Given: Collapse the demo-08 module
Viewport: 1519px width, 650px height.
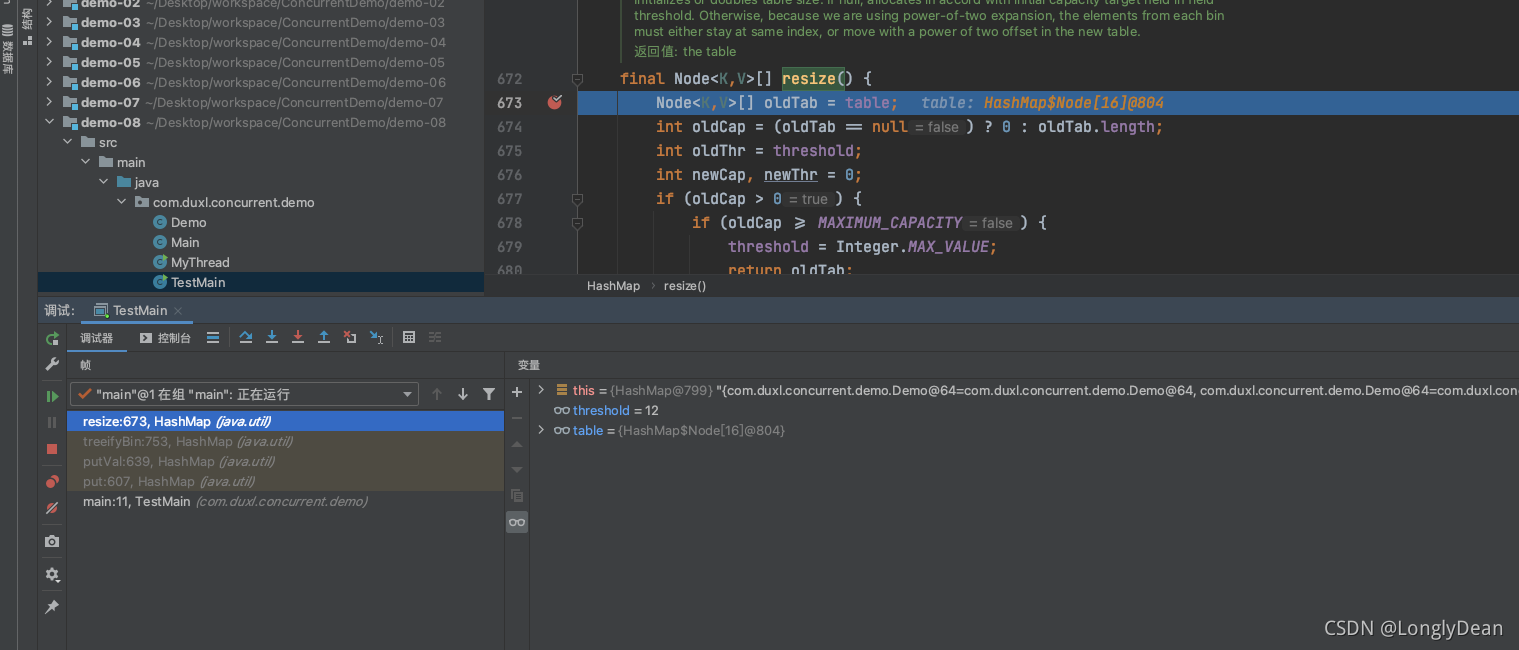Looking at the screenshot, I should click(x=50, y=122).
